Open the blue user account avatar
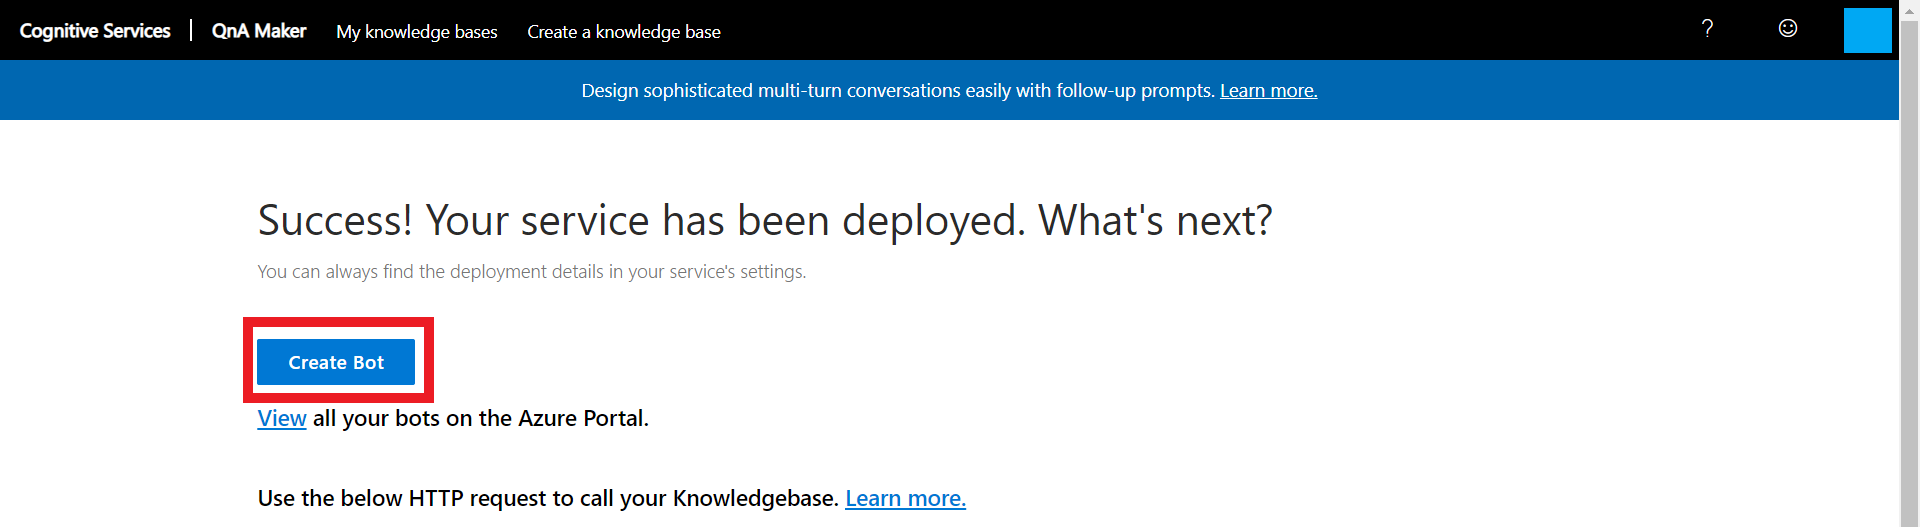 click(x=1867, y=30)
